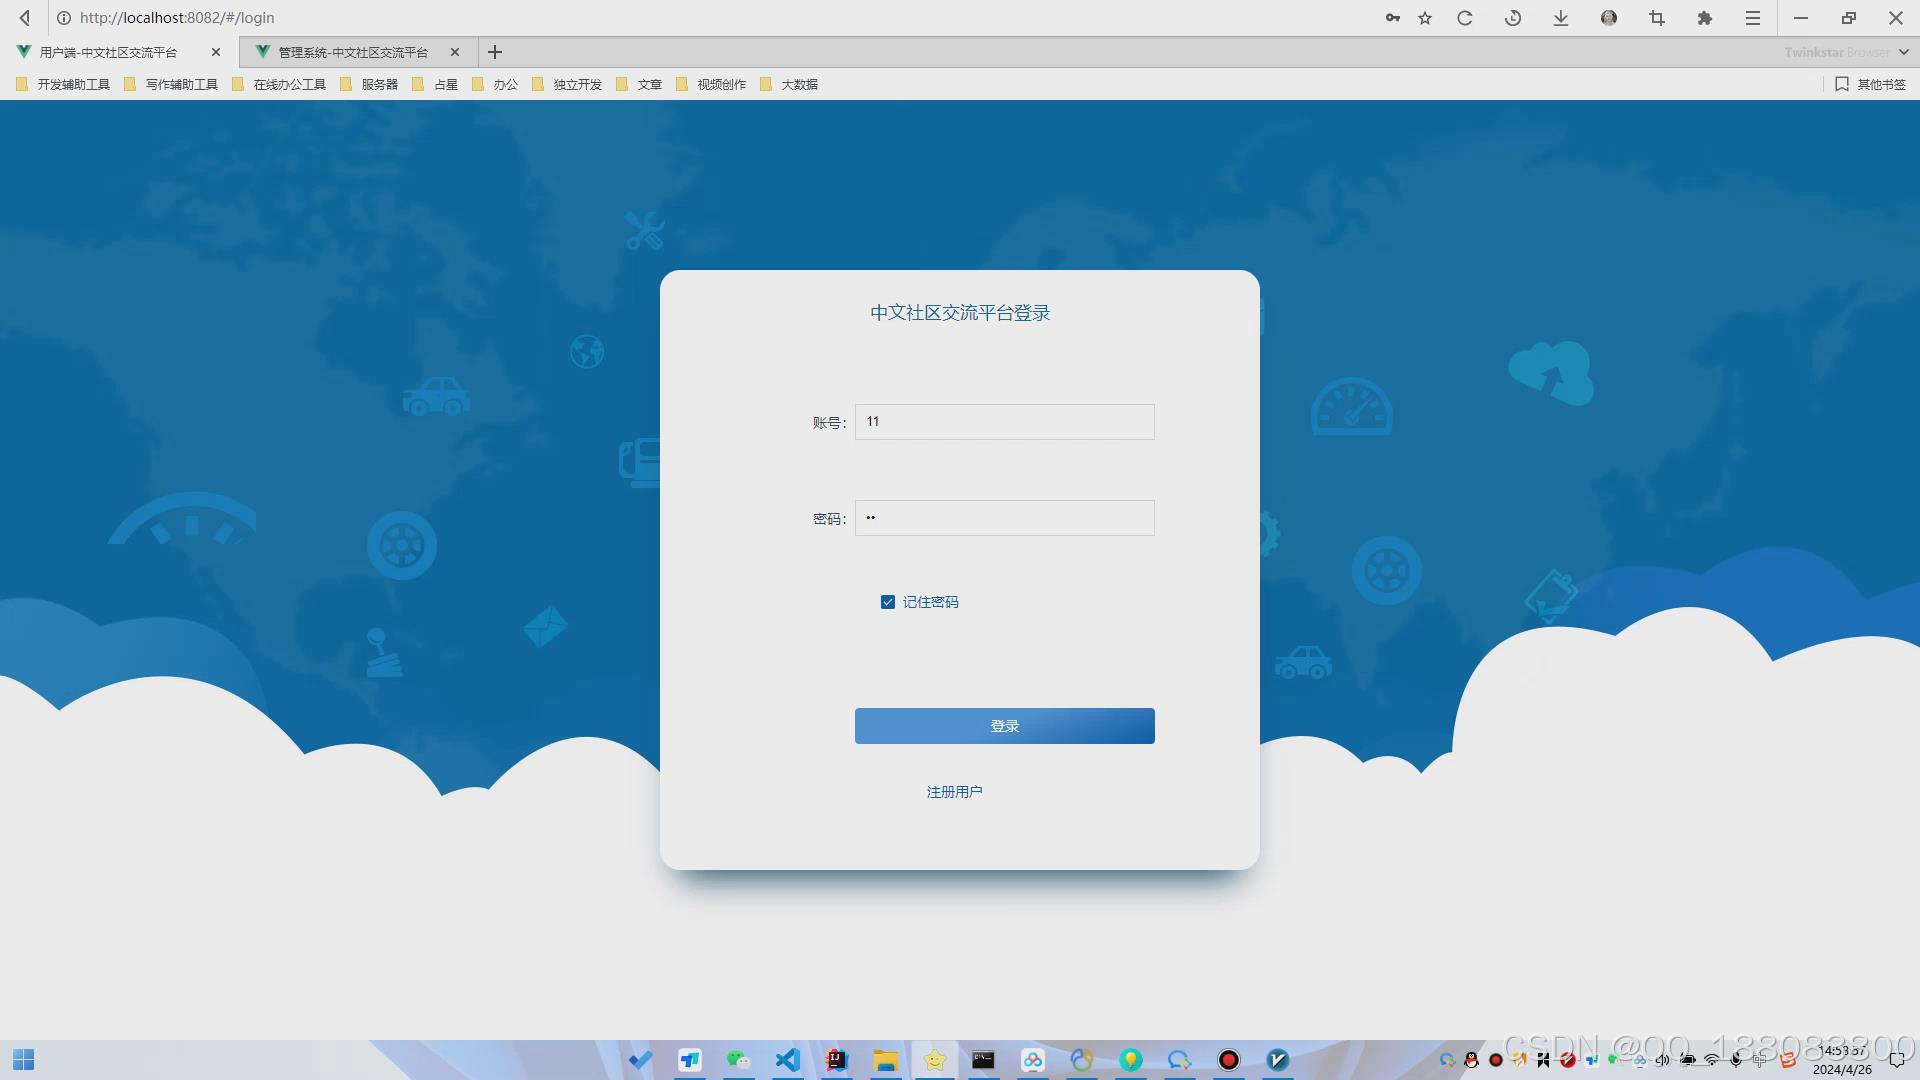Screen dimensions: 1920x1080
Task: Click the browser back arrow
Action: 25,18
